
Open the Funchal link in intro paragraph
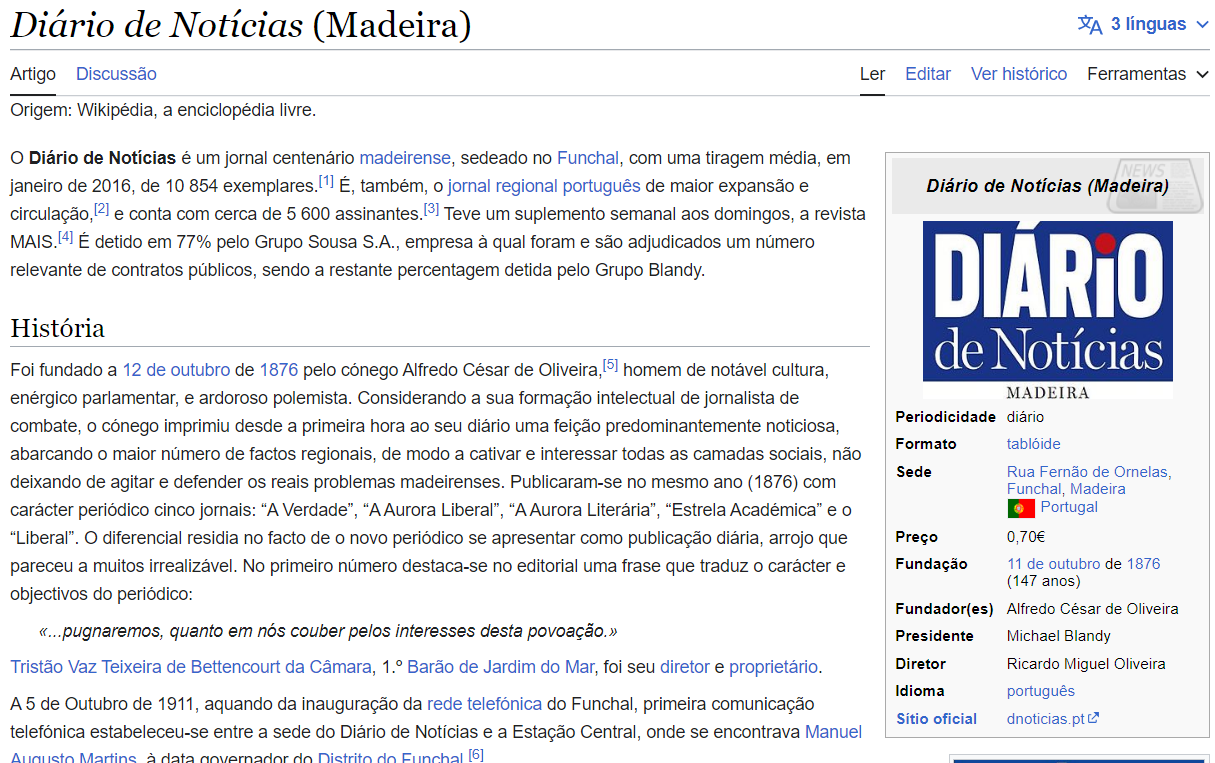click(588, 158)
